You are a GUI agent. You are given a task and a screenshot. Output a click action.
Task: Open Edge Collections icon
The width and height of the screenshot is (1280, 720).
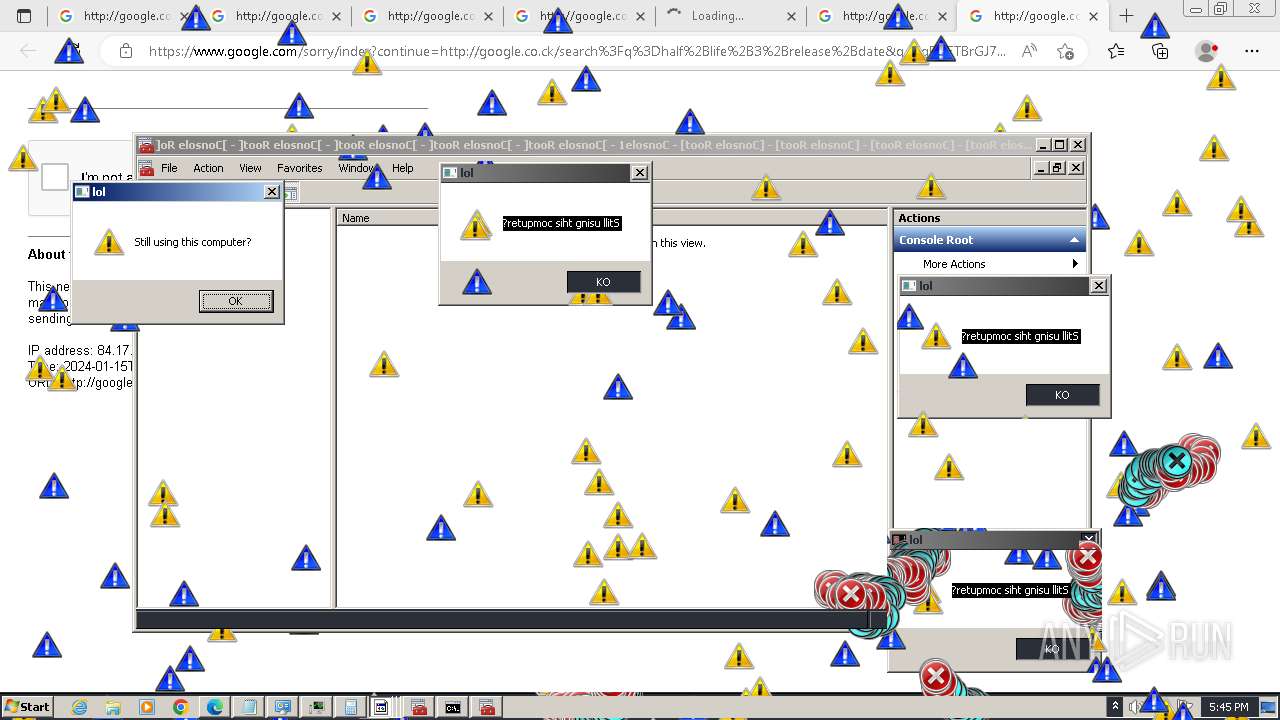coord(1160,51)
